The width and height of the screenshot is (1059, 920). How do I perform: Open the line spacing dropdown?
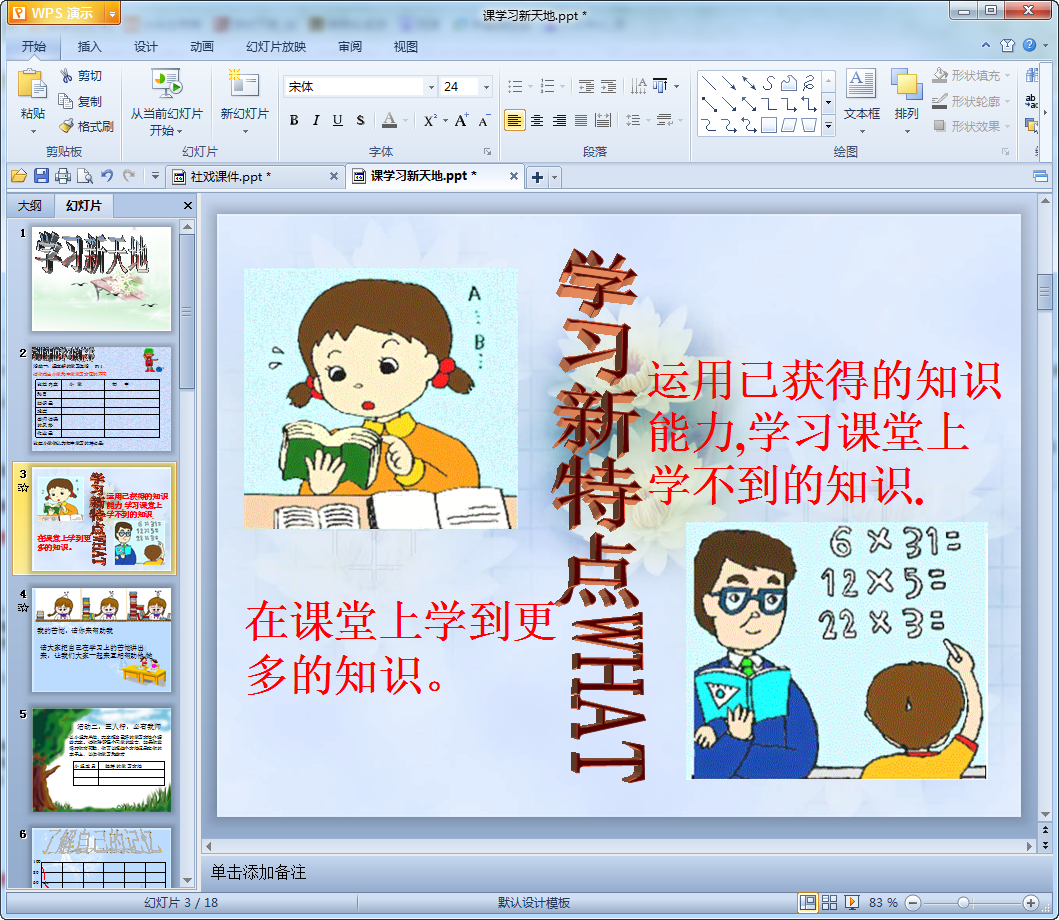pyautogui.click(x=648, y=121)
